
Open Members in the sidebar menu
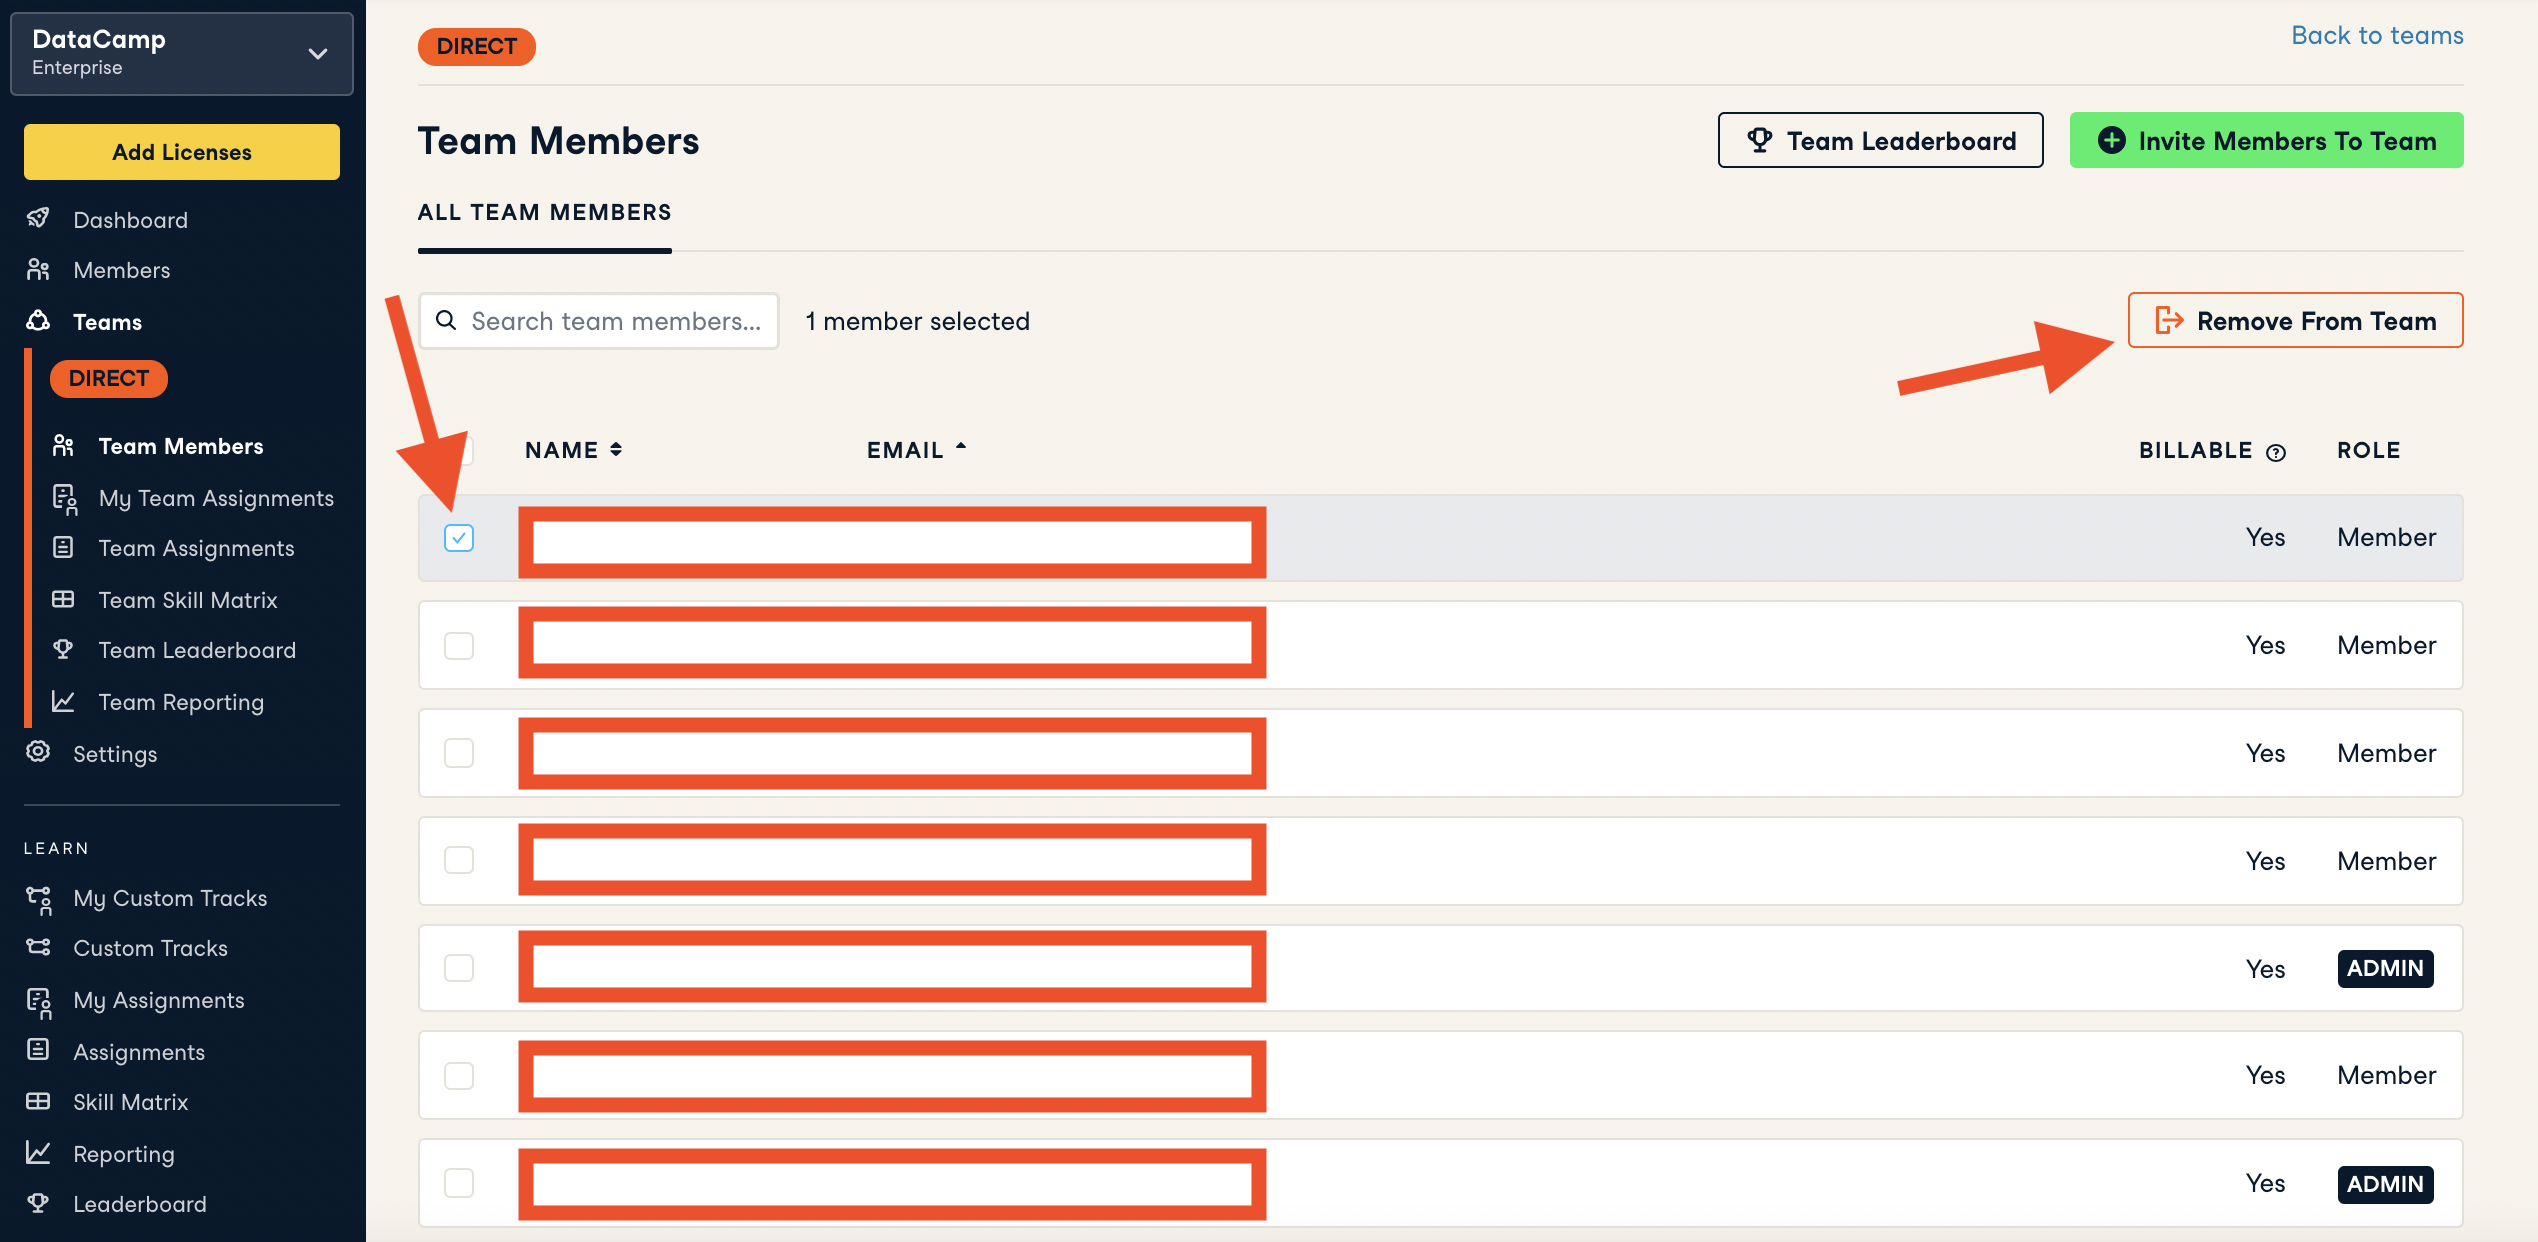121,270
